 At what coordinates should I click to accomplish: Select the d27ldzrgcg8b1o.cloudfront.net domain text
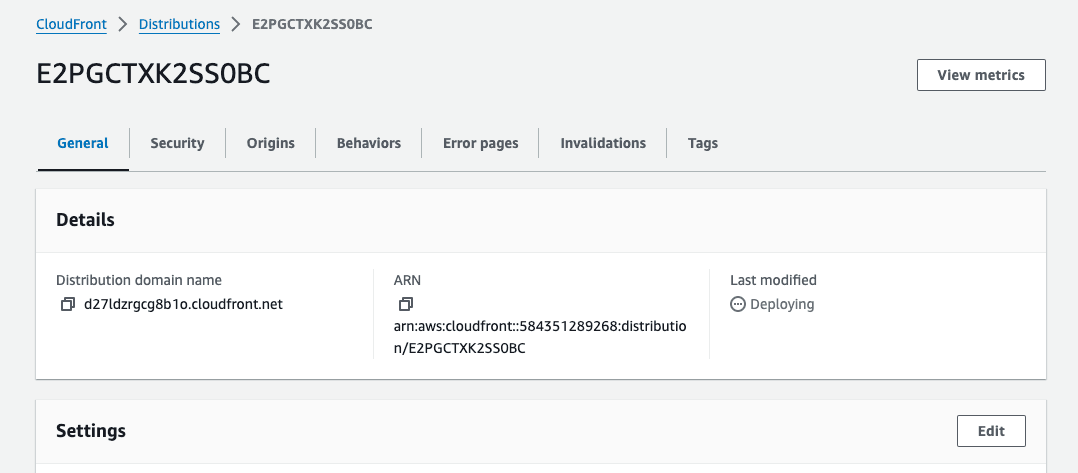click(183, 304)
